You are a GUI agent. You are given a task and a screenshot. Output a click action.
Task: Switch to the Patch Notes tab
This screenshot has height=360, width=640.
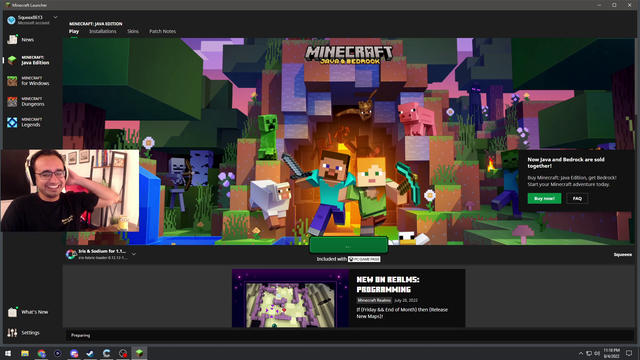click(x=162, y=31)
